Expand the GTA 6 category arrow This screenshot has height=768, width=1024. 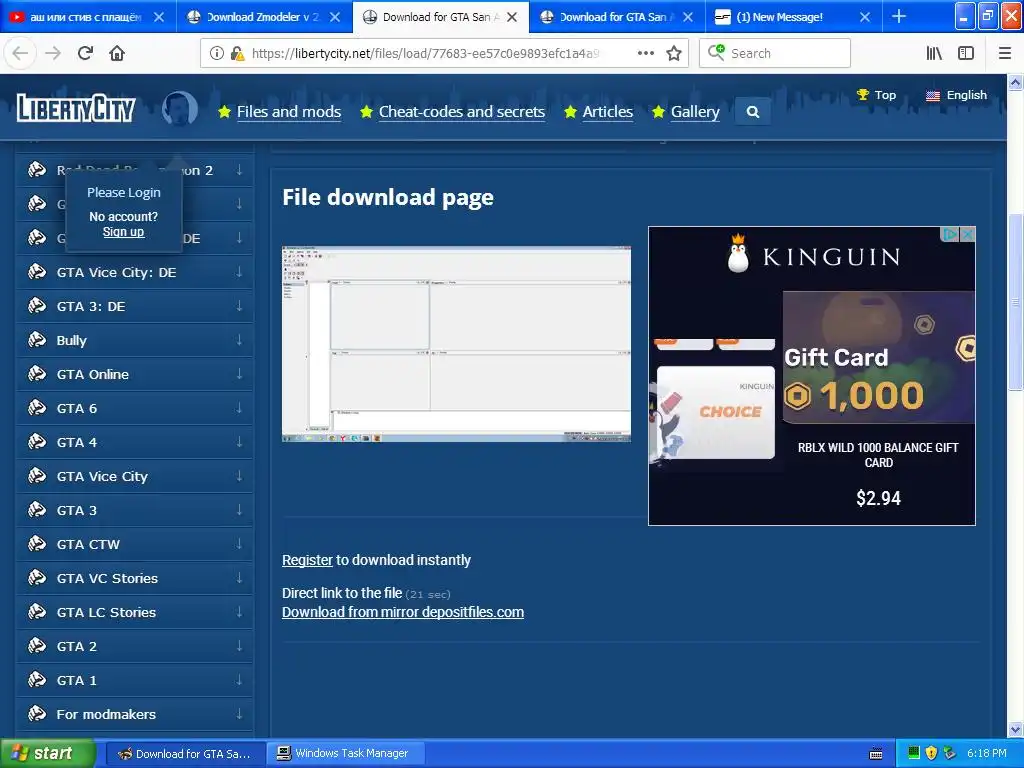[x=239, y=408]
